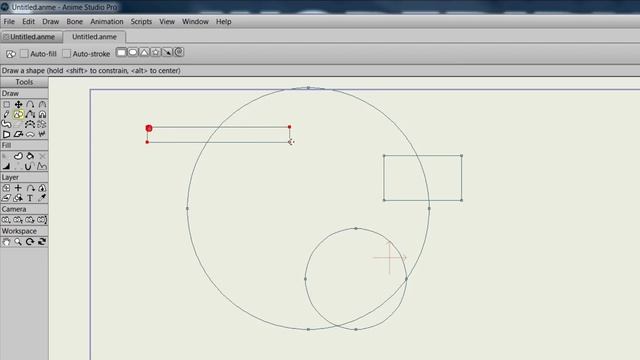Image resolution: width=640 pixels, height=360 pixels.
Task: Select the Text tool T icon
Action: click(30, 198)
